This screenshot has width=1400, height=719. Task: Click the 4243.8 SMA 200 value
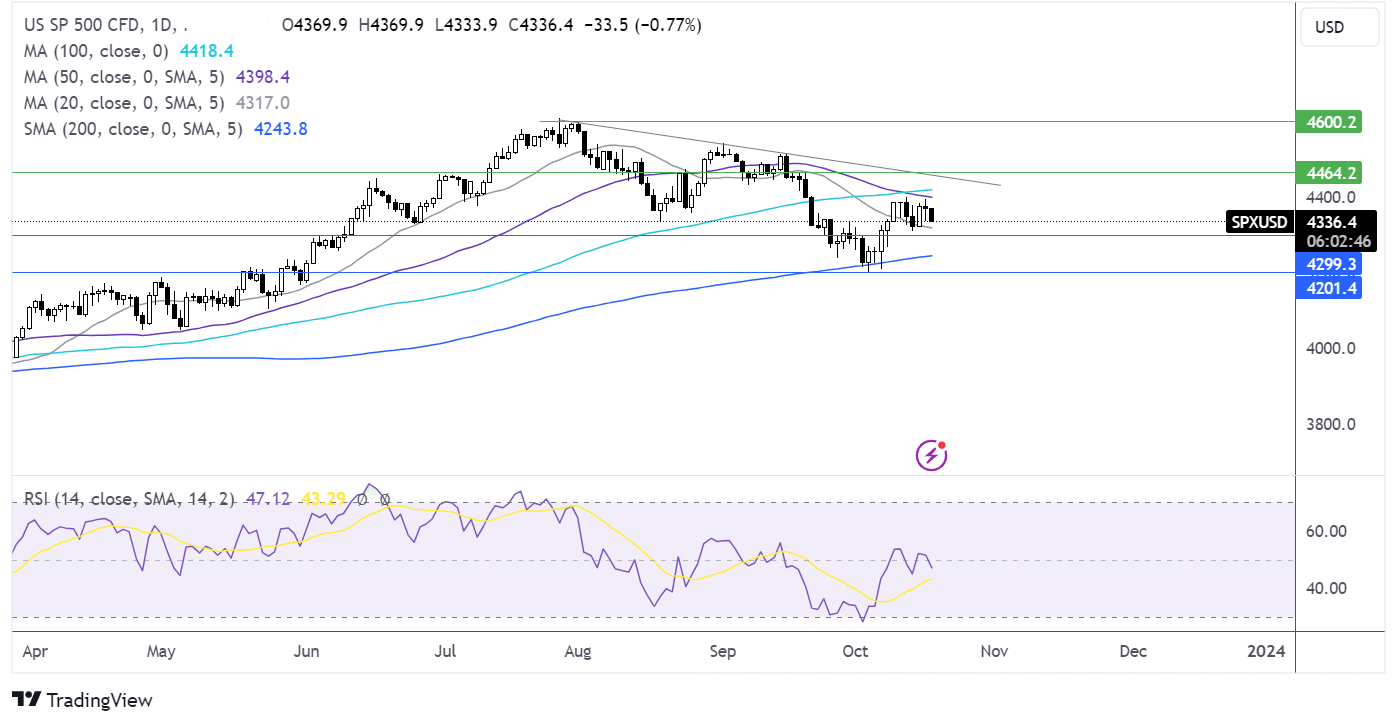tap(281, 129)
